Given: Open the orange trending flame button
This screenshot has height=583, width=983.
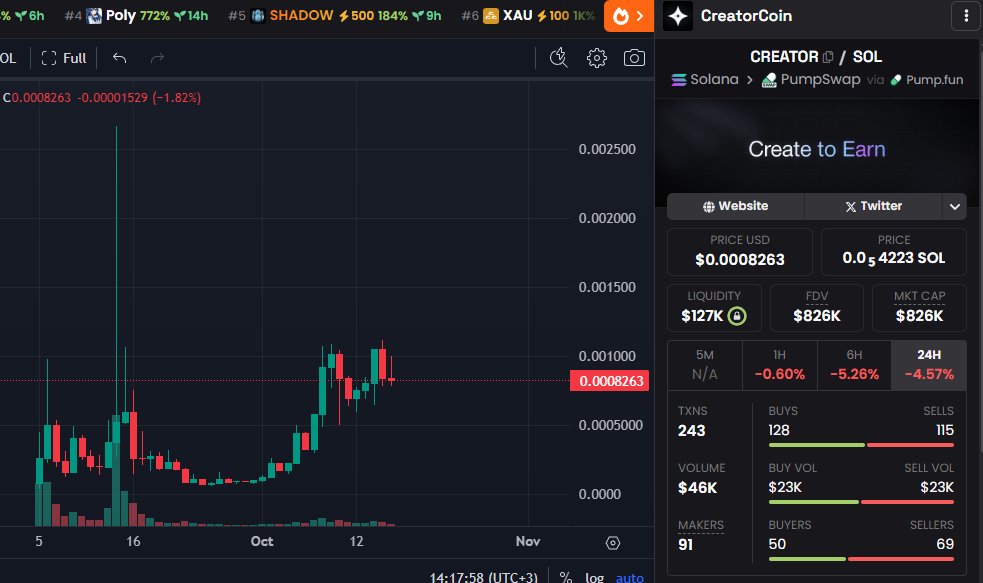Looking at the screenshot, I should point(628,16).
